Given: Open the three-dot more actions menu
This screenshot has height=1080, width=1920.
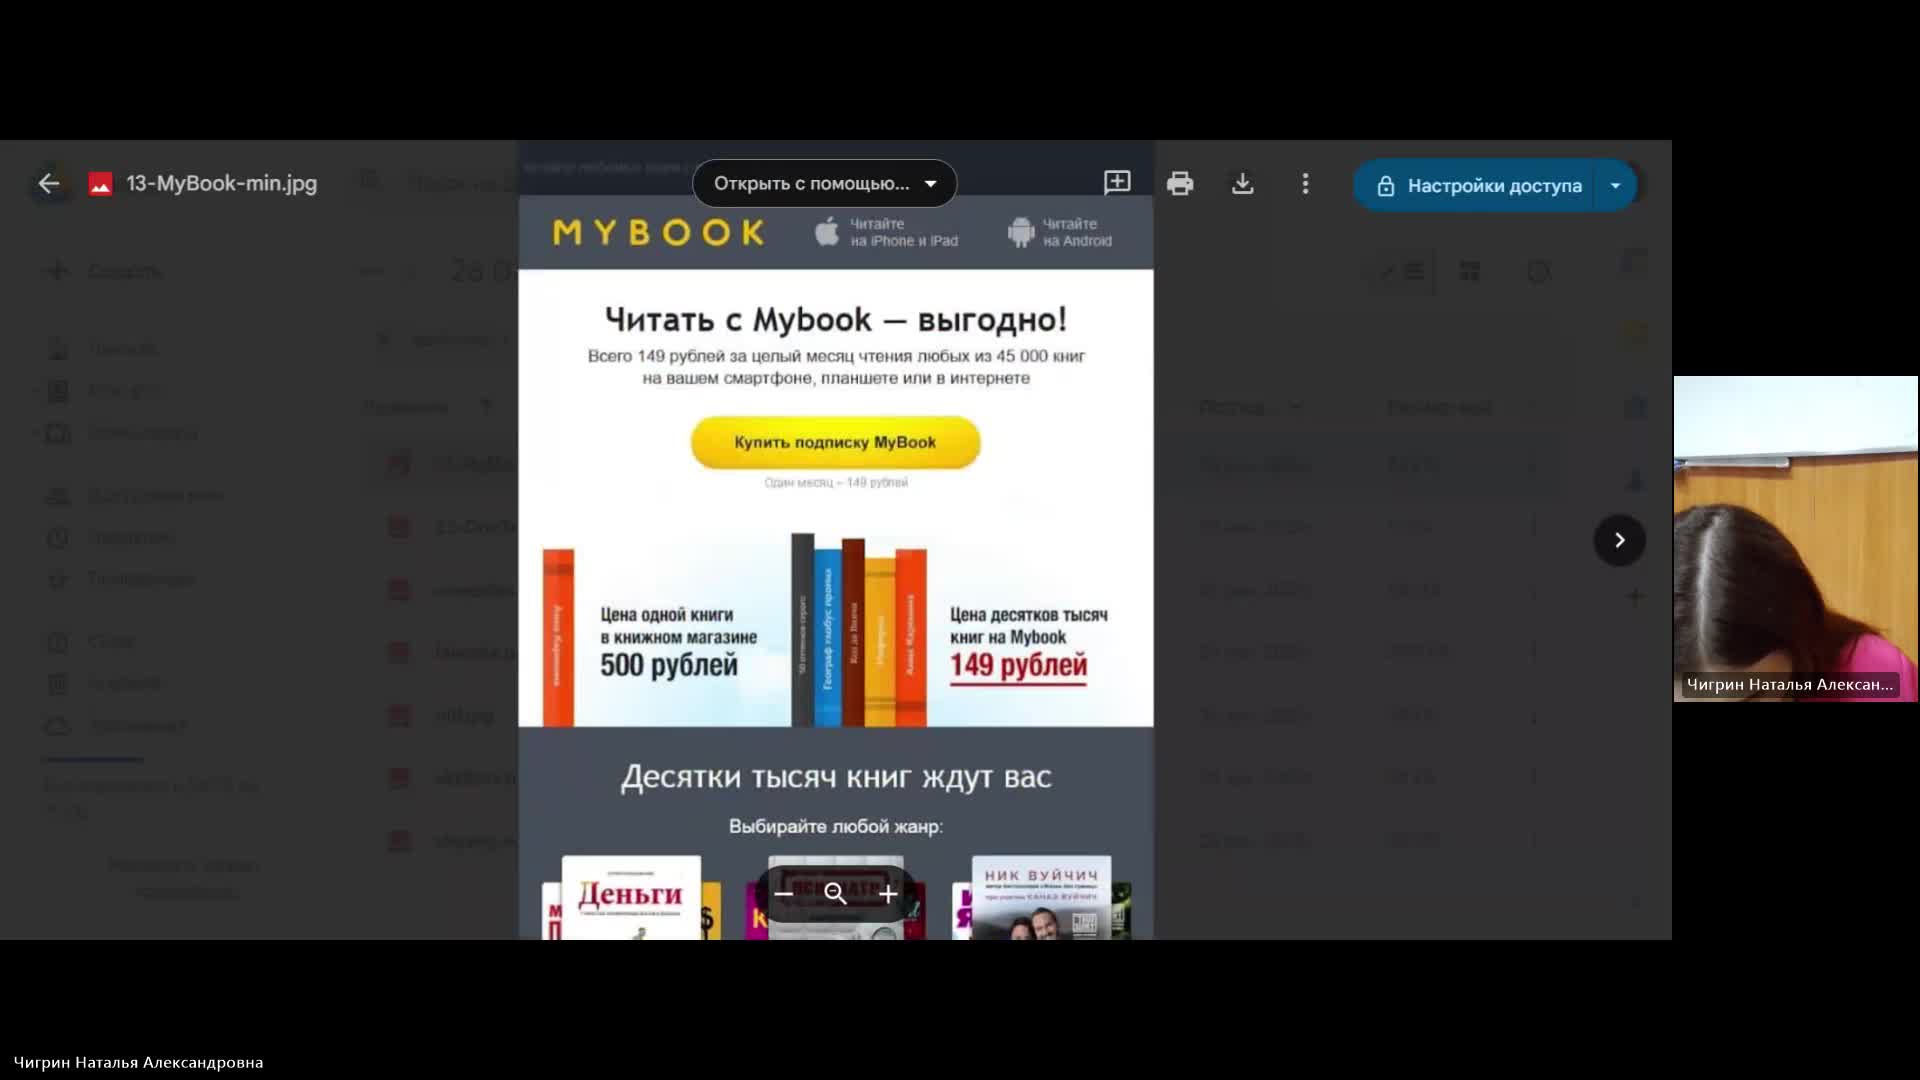Looking at the screenshot, I should [x=1305, y=184].
